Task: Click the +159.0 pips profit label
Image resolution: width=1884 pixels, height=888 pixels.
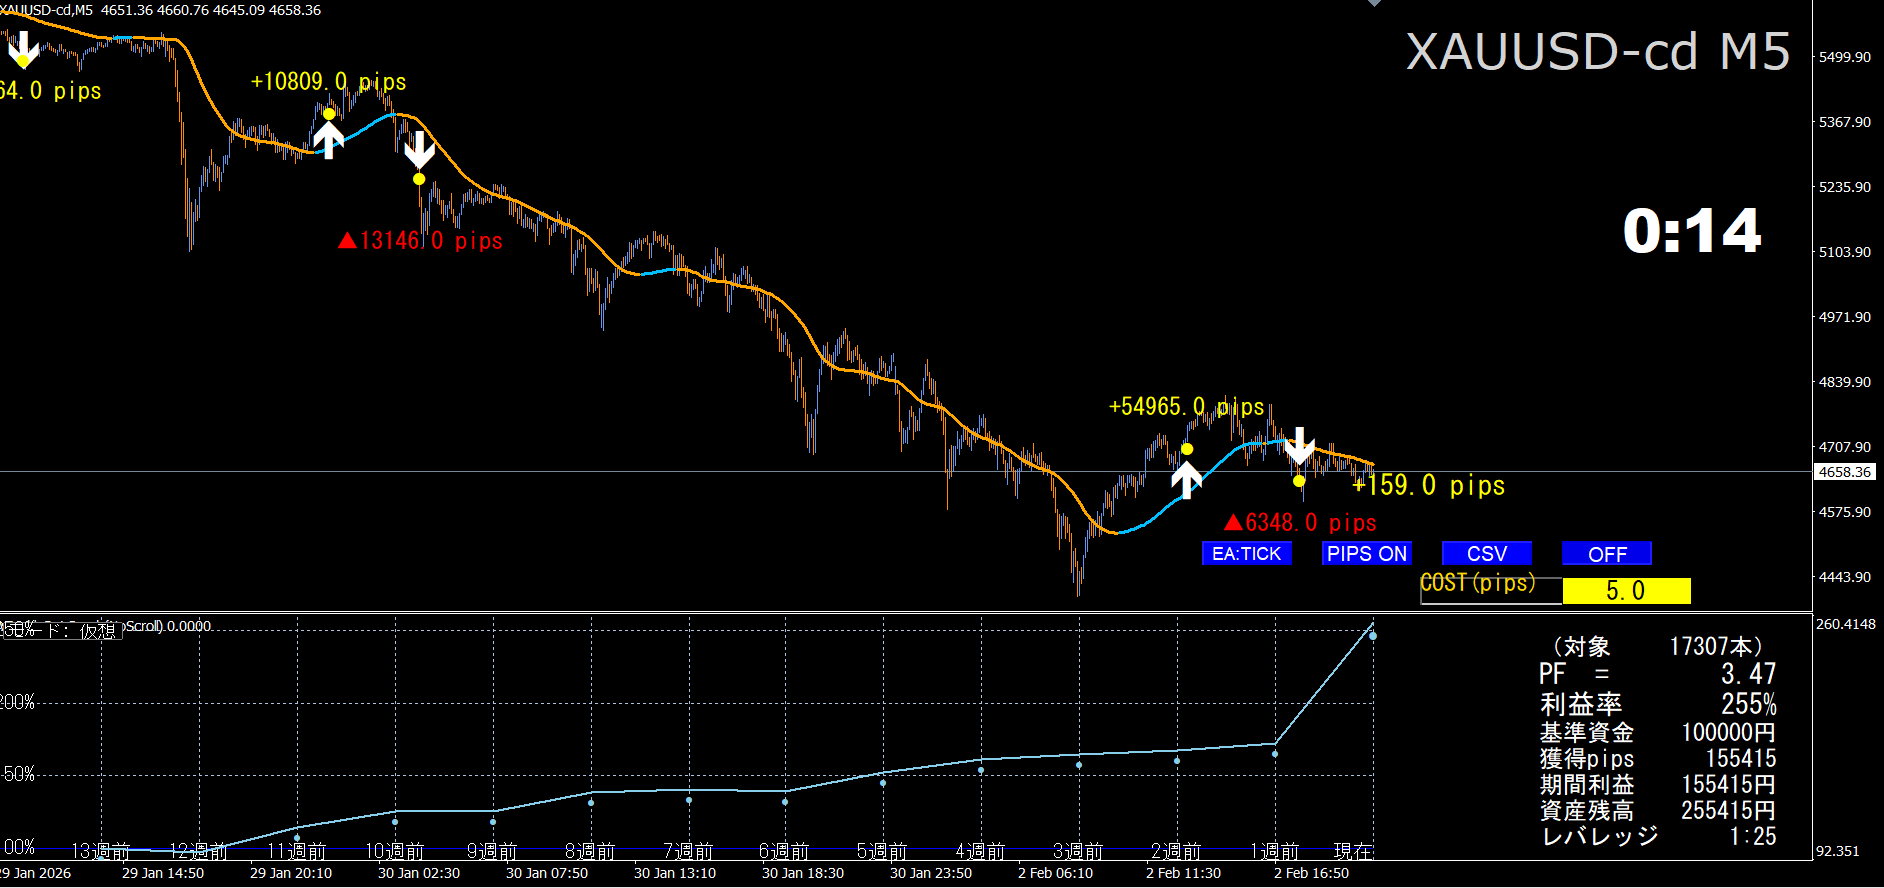Action: point(1429,485)
